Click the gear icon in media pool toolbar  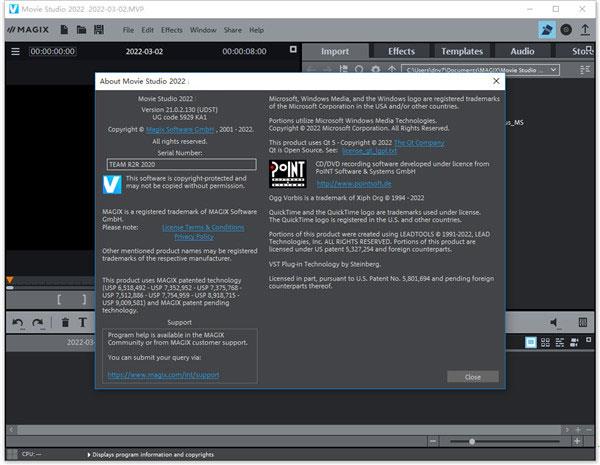coord(376,70)
